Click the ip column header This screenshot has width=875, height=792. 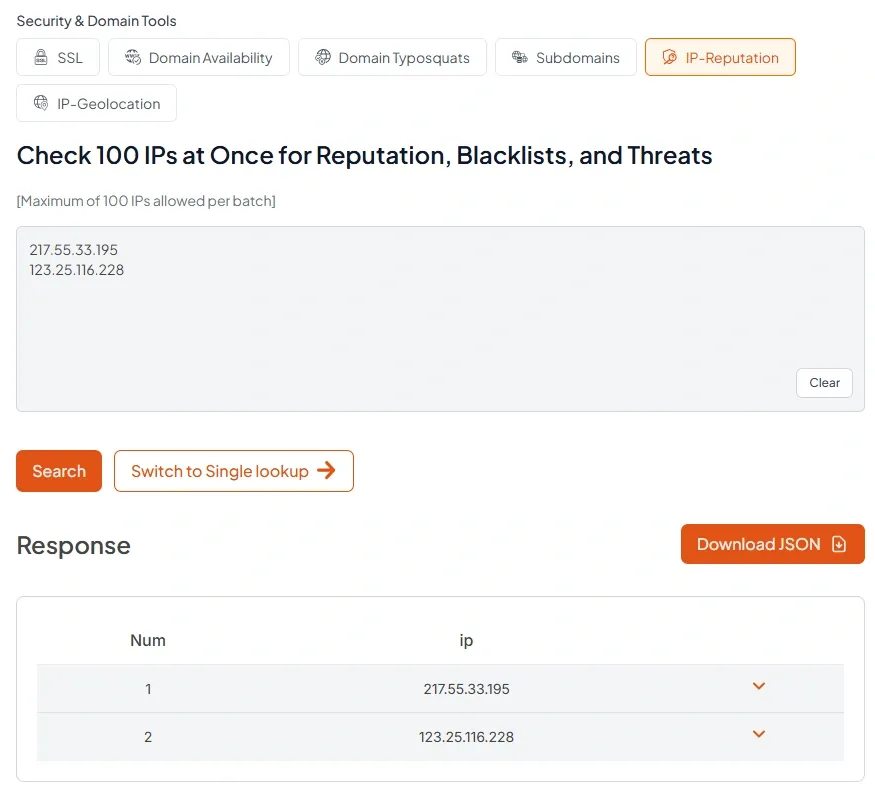click(x=466, y=640)
